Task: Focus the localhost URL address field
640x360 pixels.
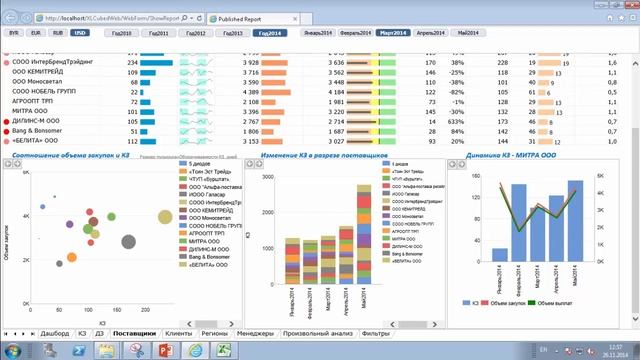Action: [112, 18]
